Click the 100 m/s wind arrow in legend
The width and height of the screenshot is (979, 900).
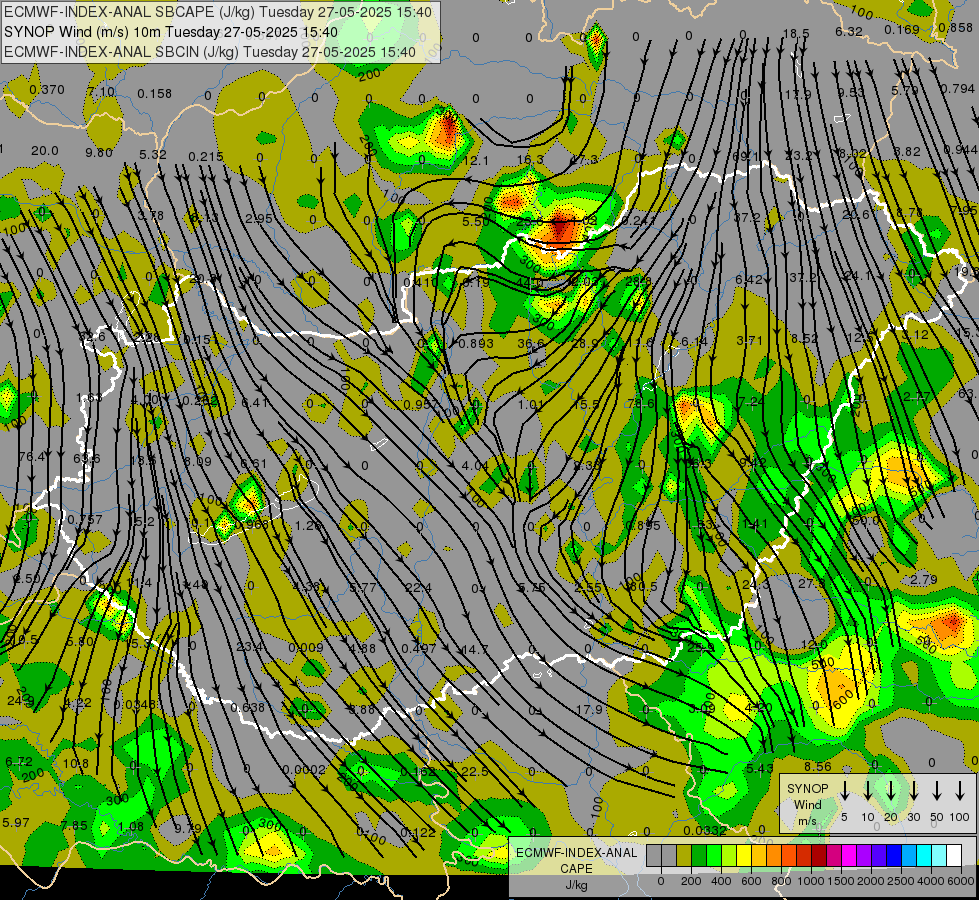pyautogui.click(x=960, y=791)
